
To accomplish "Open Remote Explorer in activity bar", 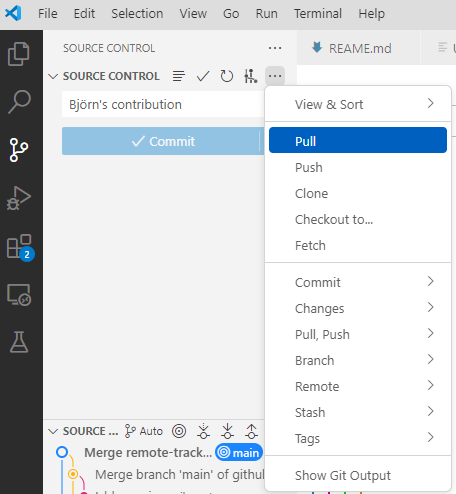I will pos(19,295).
